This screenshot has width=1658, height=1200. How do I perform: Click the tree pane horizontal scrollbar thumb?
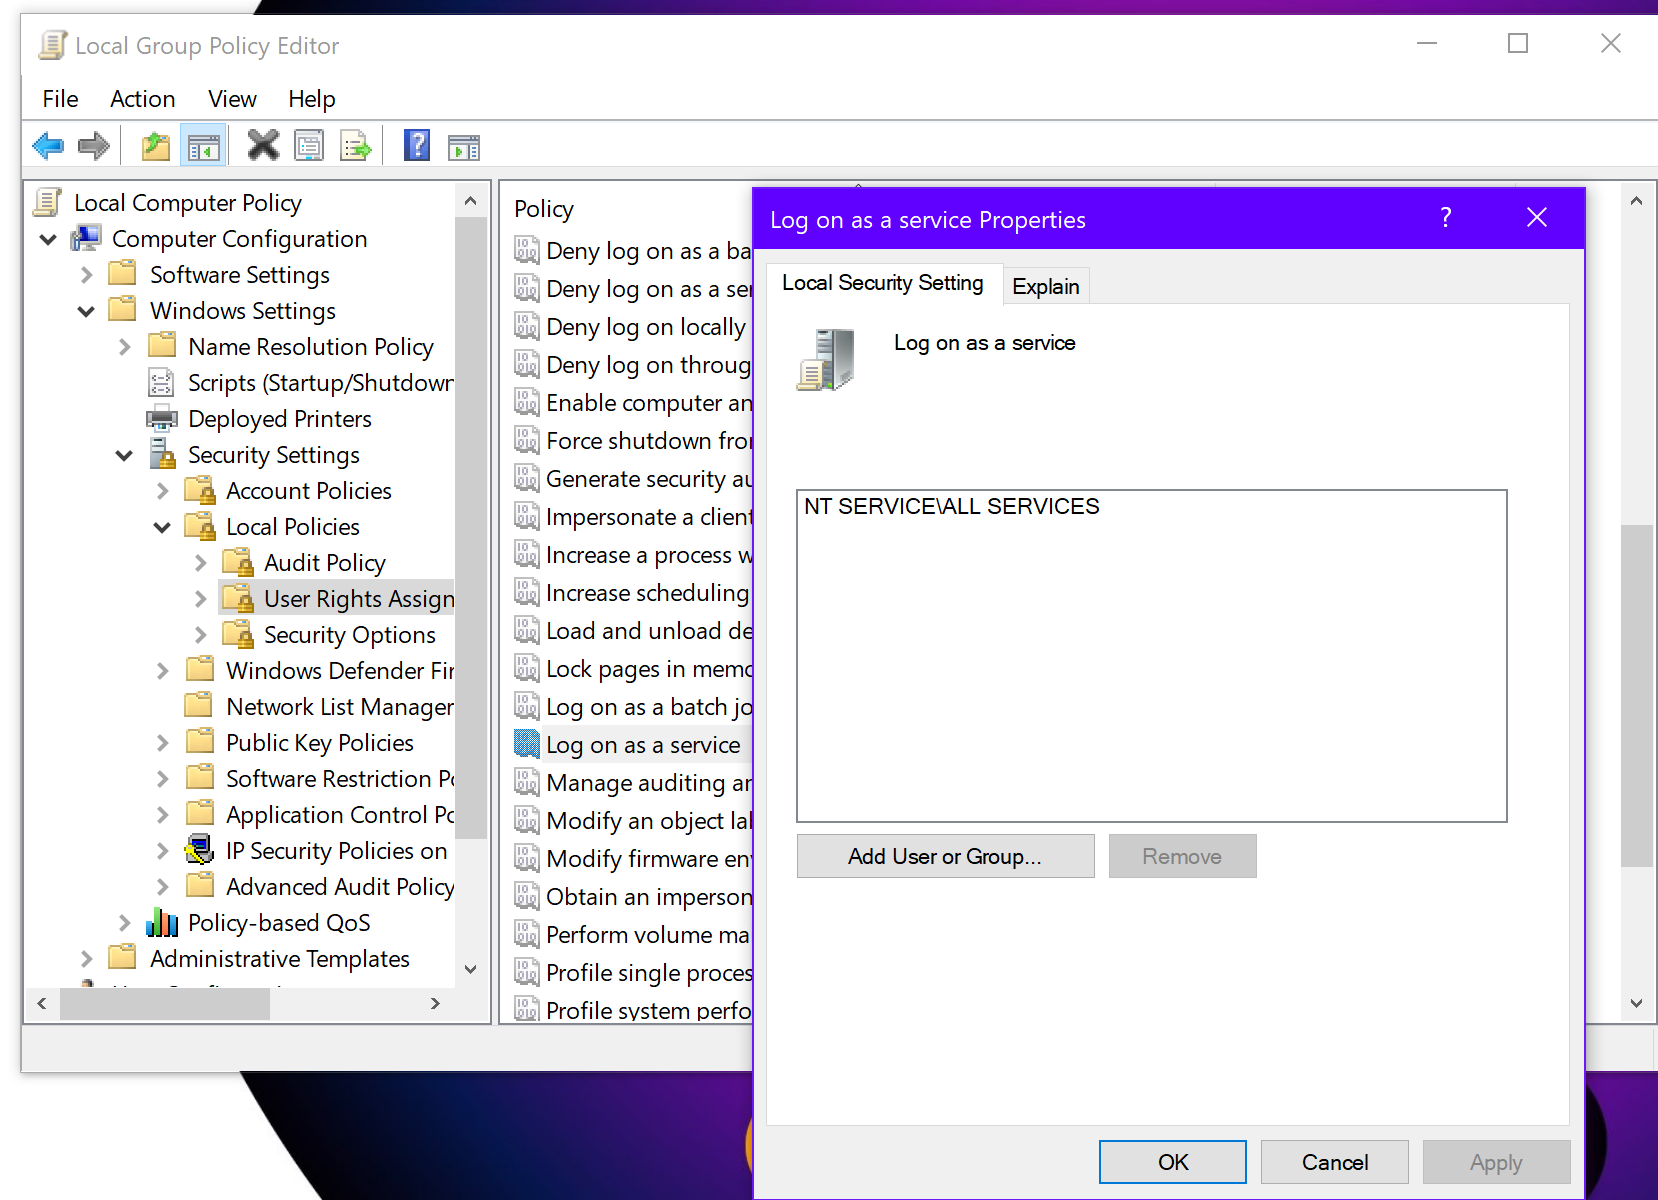click(x=165, y=1003)
